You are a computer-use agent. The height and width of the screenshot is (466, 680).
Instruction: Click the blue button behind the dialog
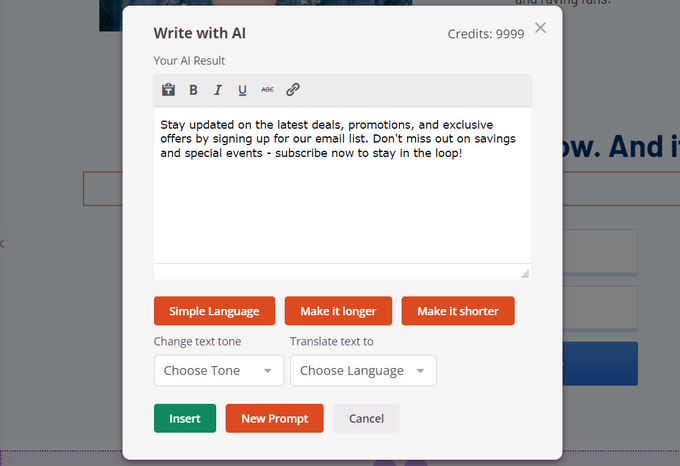[x=599, y=364]
